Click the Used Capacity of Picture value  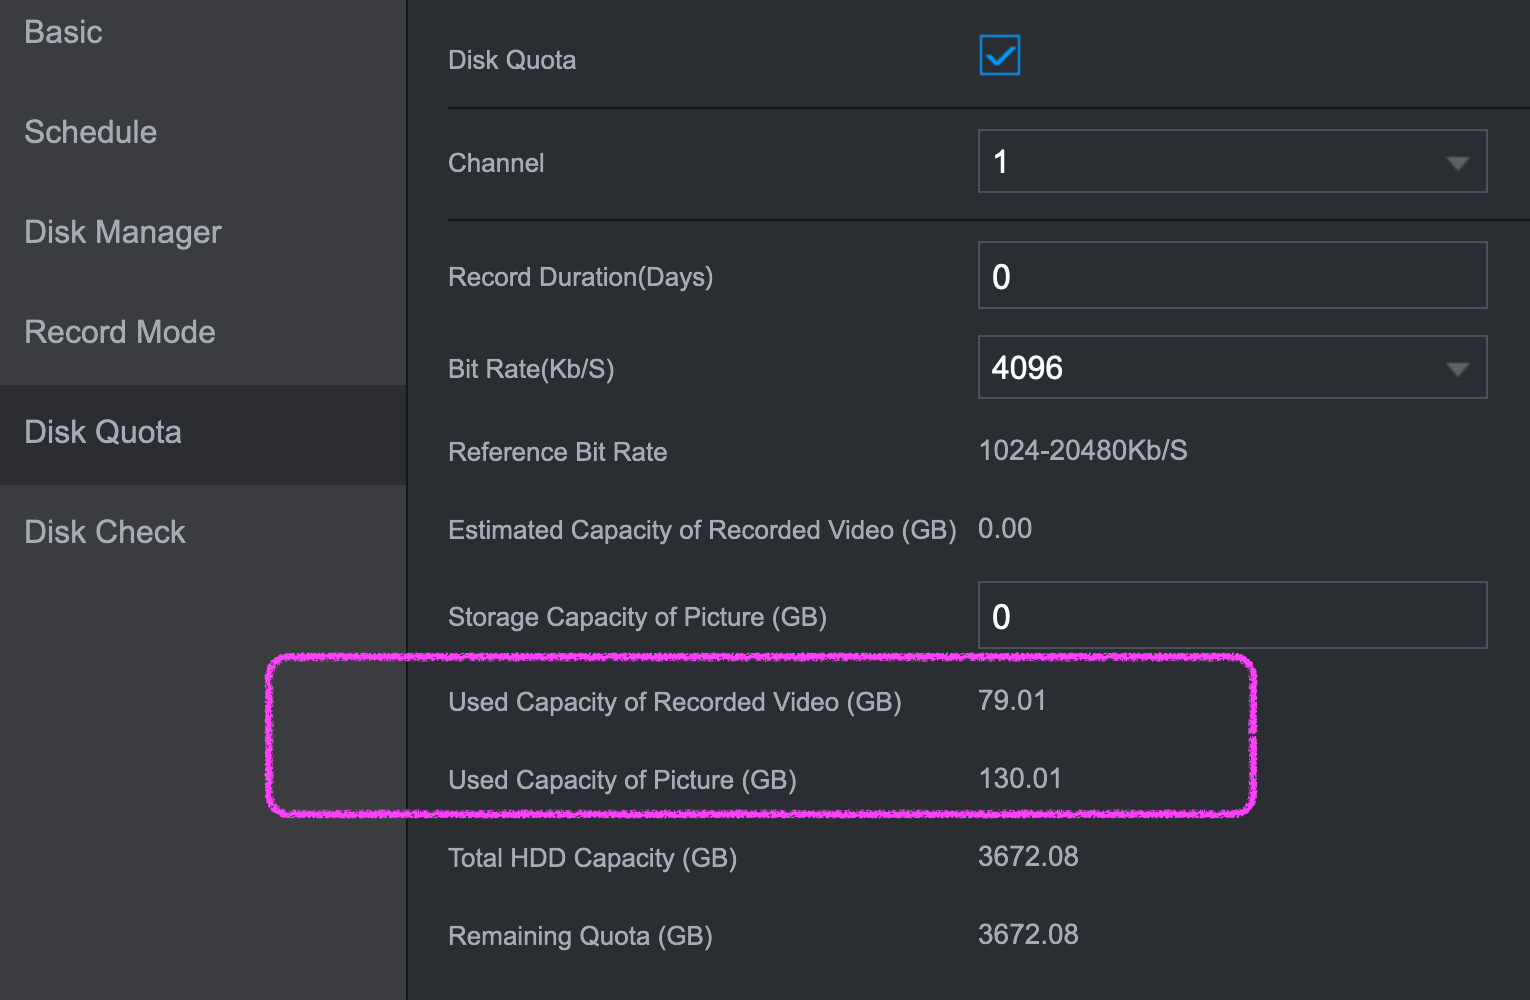[1020, 778]
